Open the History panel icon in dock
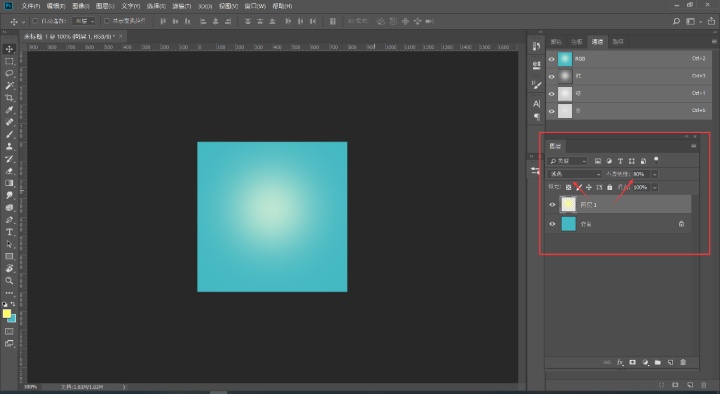Screen dimensions: 720x394 (536, 46)
